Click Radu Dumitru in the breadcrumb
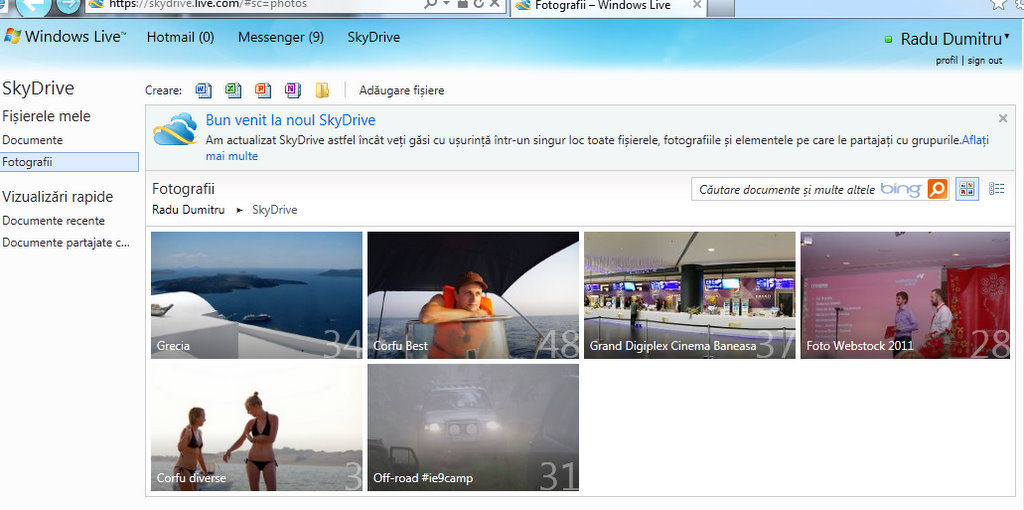Image resolution: width=1024 pixels, height=510 pixels. click(188, 210)
